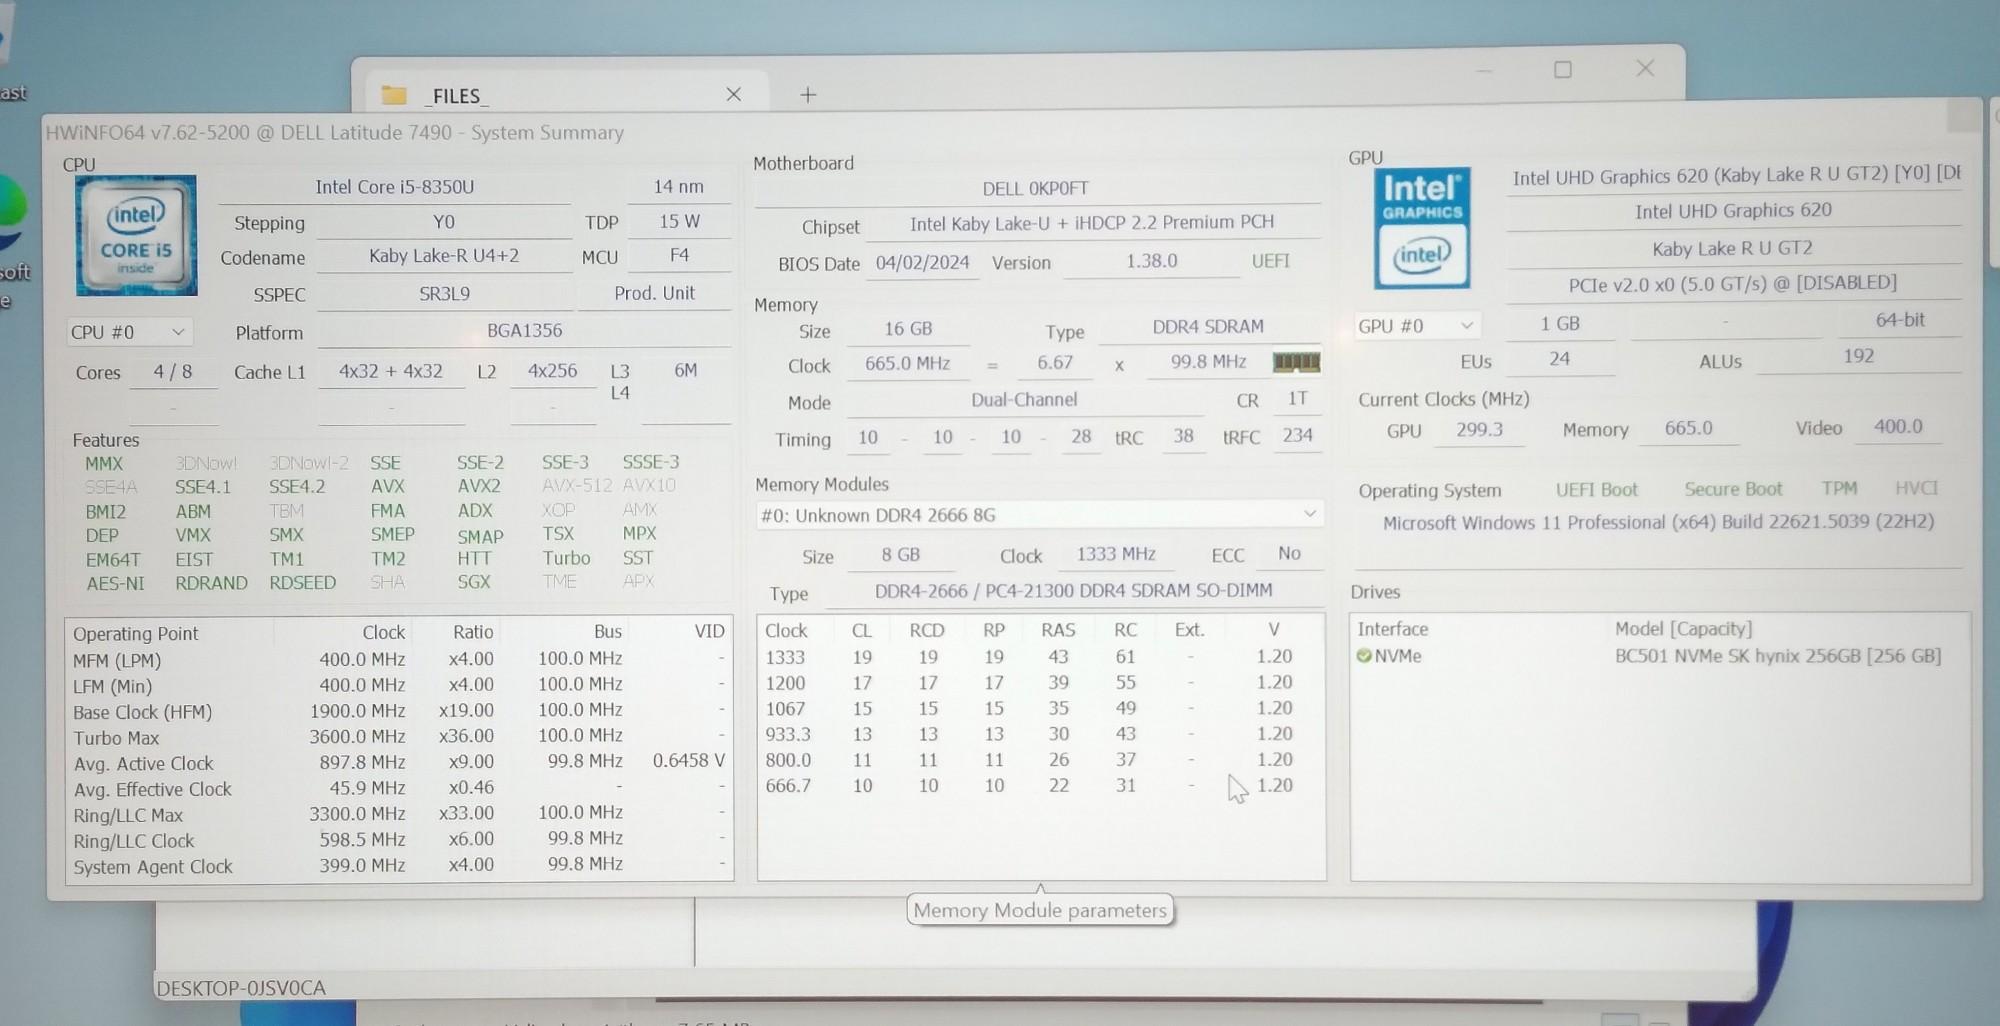Click the folder icon on _FILES_ tab

click(394, 95)
